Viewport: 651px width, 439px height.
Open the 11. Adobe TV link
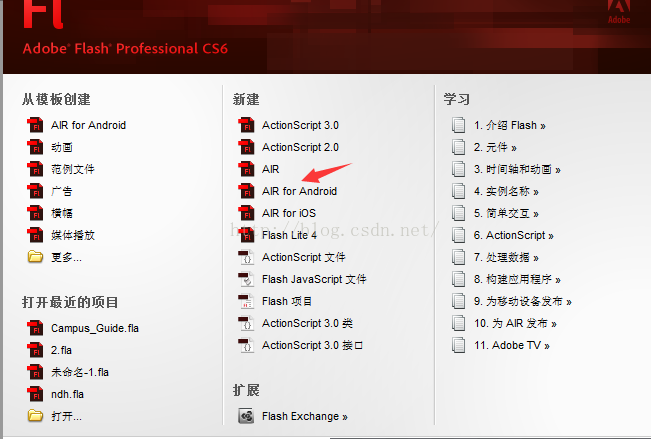tap(512, 345)
